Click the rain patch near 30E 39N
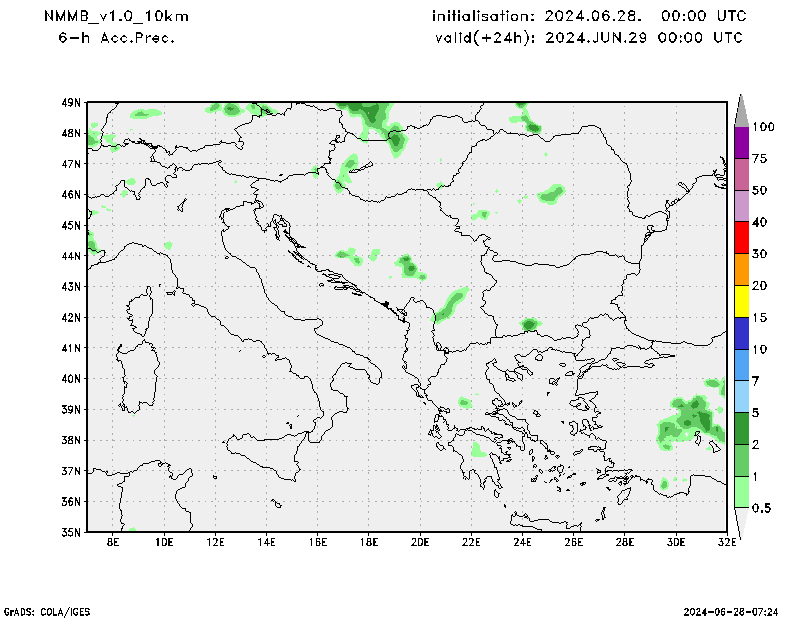 coord(692,418)
